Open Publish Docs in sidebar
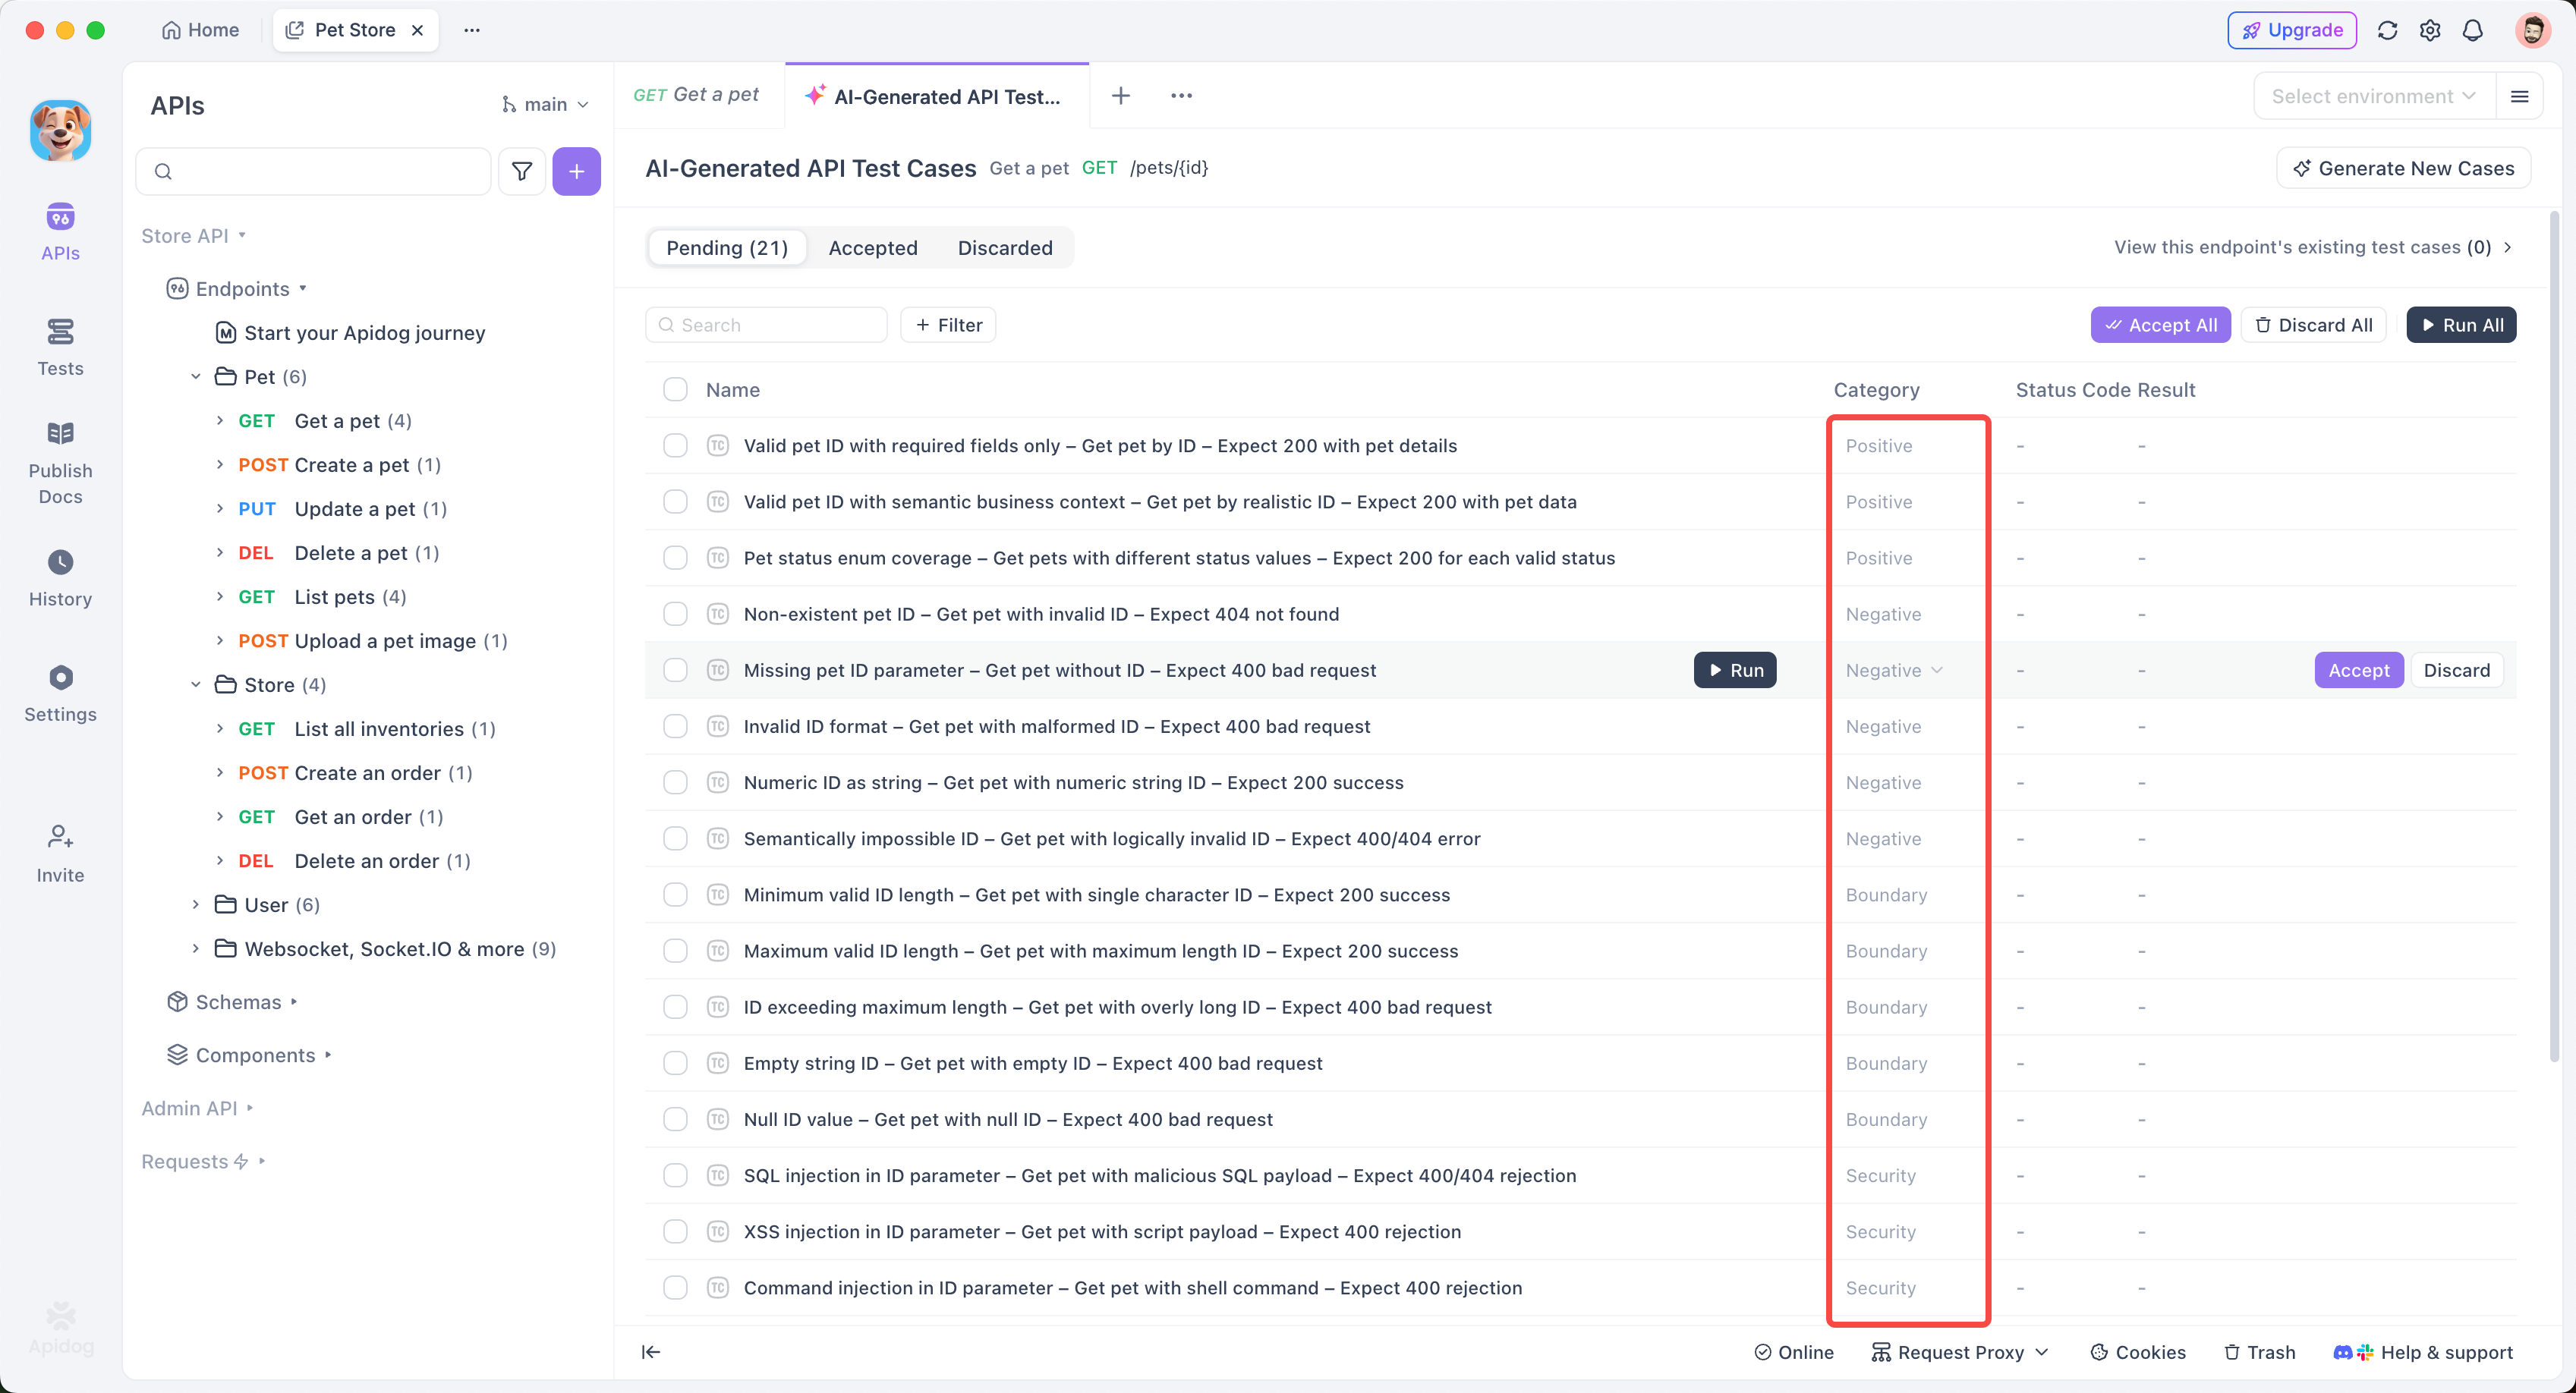 (x=60, y=461)
